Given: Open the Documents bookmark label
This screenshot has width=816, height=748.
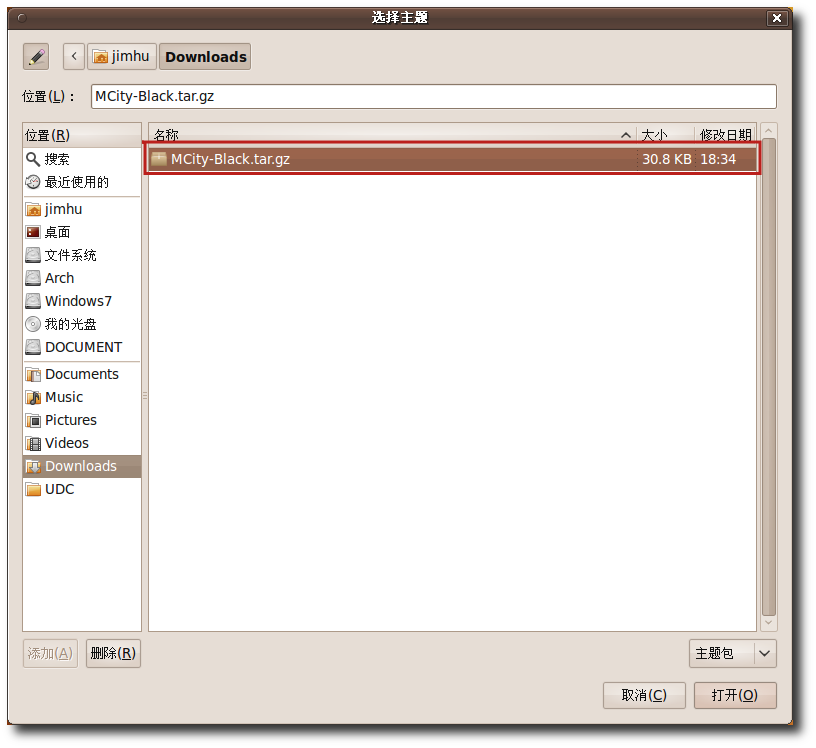Looking at the screenshot, I should click(x=82, y=374).
